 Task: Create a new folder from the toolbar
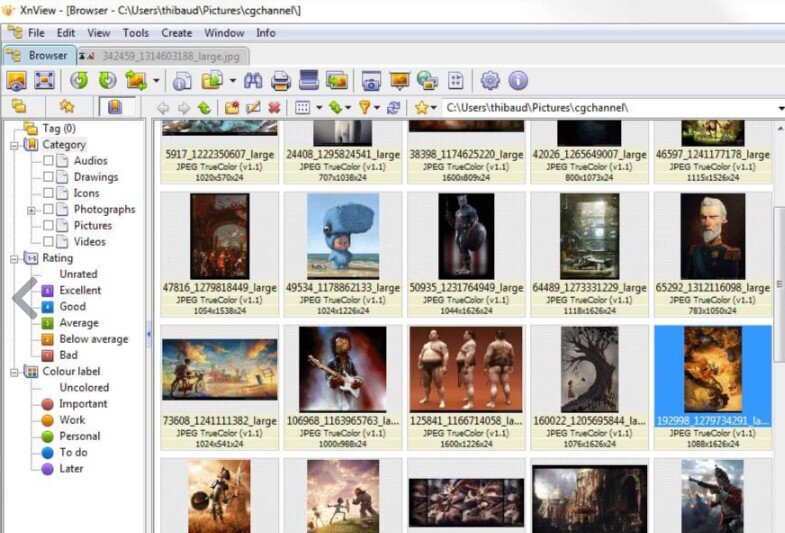pos(232,108)
